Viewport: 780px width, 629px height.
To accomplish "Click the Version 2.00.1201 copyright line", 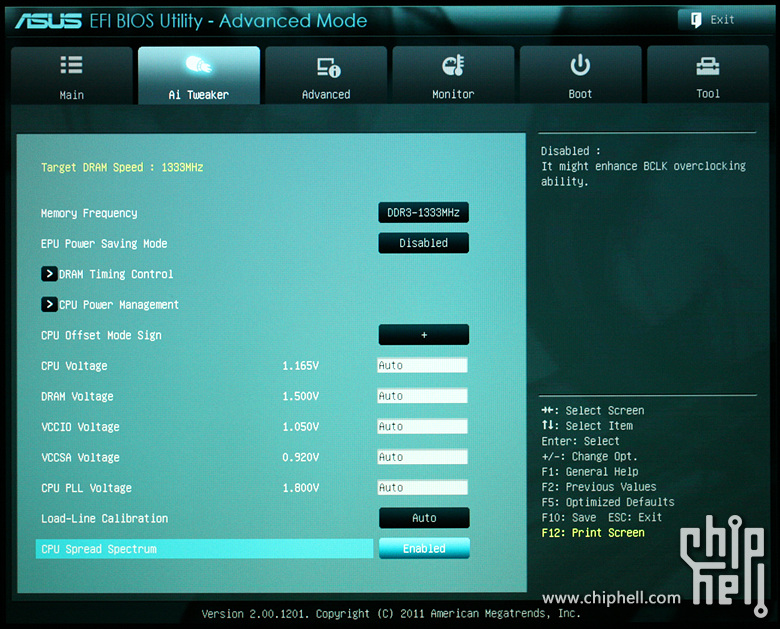I will [391, 613].
